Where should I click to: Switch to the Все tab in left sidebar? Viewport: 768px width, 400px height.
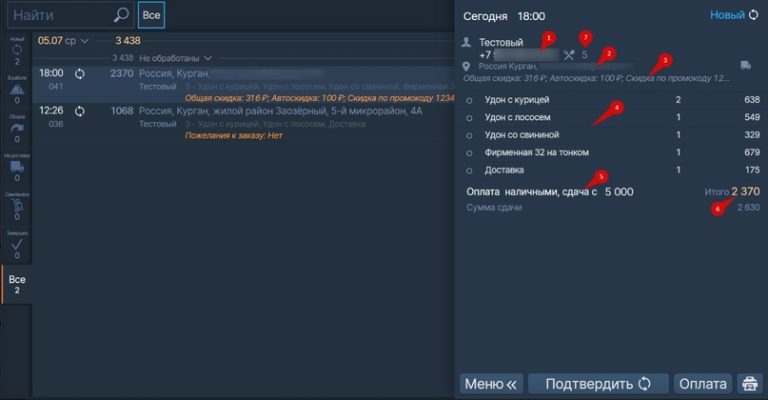point(16,285)
